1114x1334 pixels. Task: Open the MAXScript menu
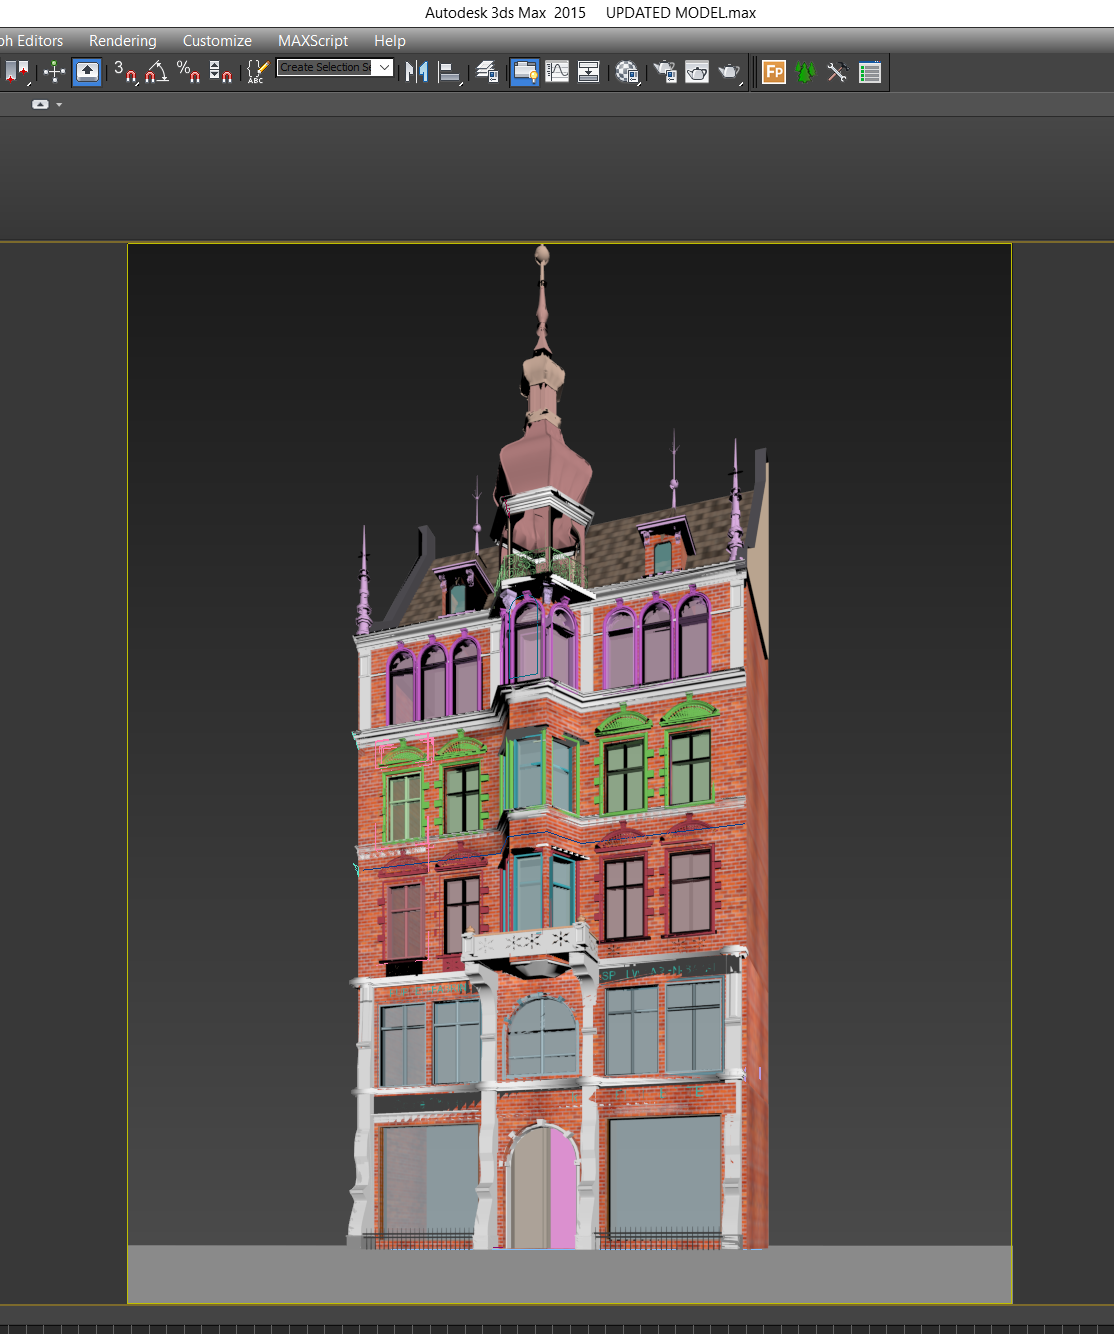313,41
